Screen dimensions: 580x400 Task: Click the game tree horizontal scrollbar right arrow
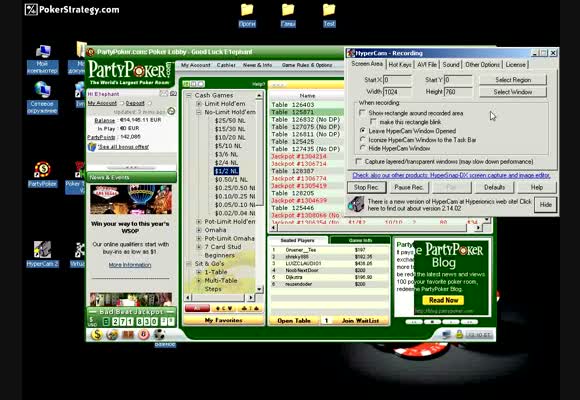[x=252, y=297]
